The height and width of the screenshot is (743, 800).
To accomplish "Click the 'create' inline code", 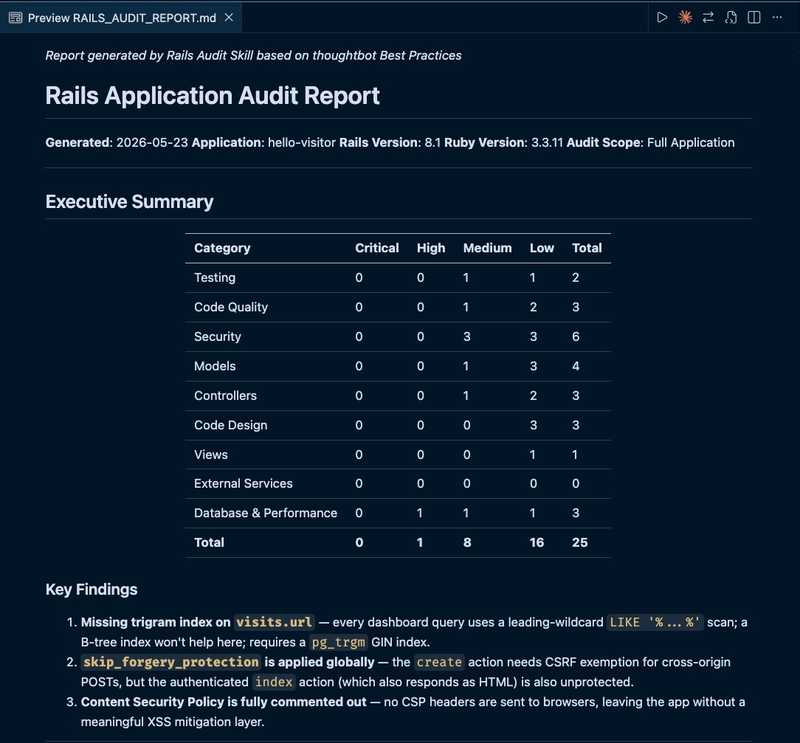I will point(439,662).
